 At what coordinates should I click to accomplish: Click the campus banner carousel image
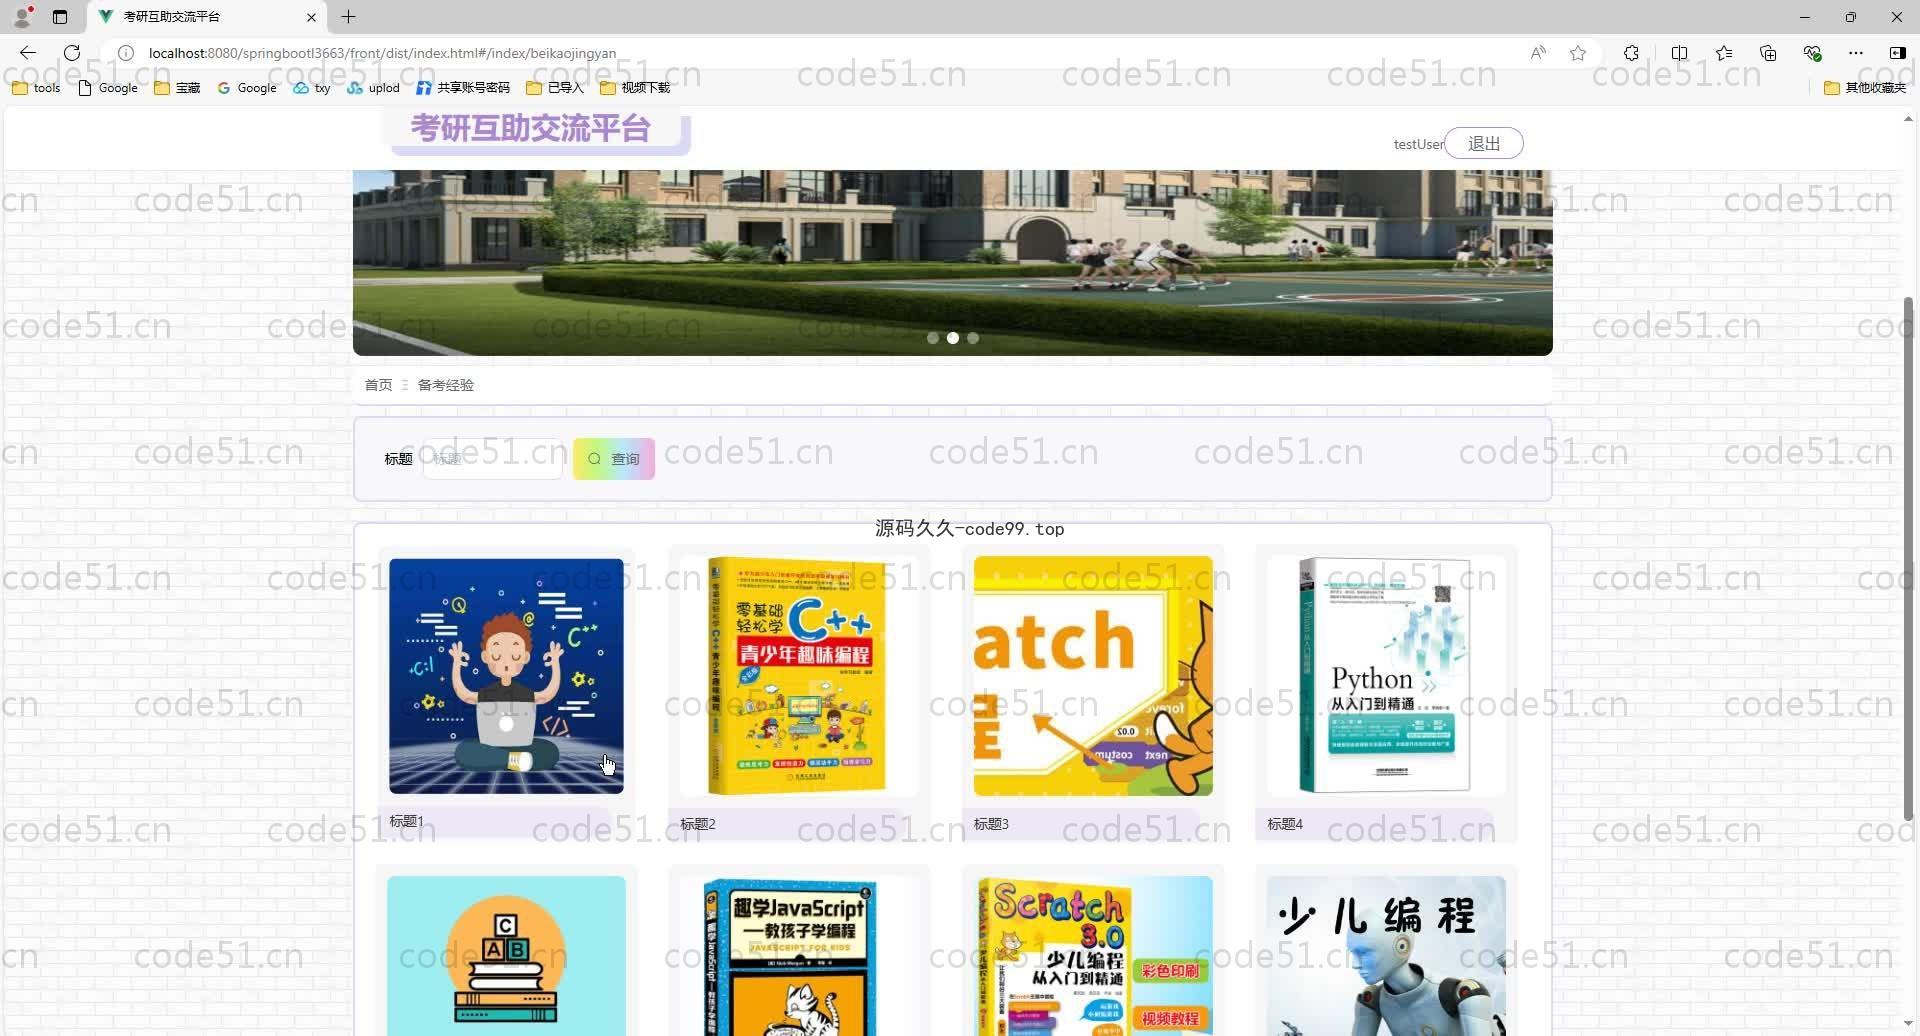tap(952, 262)
